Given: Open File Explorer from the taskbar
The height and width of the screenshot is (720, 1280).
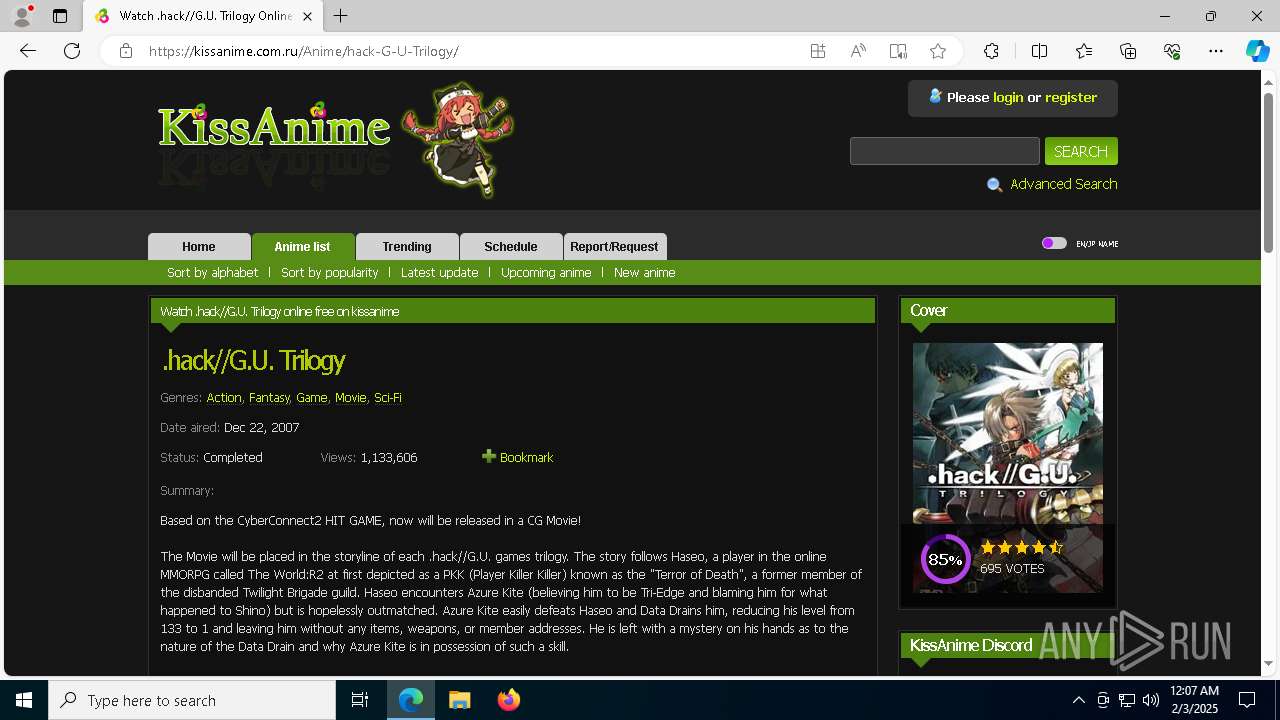Looking at the screenshot, I should 460,700.
